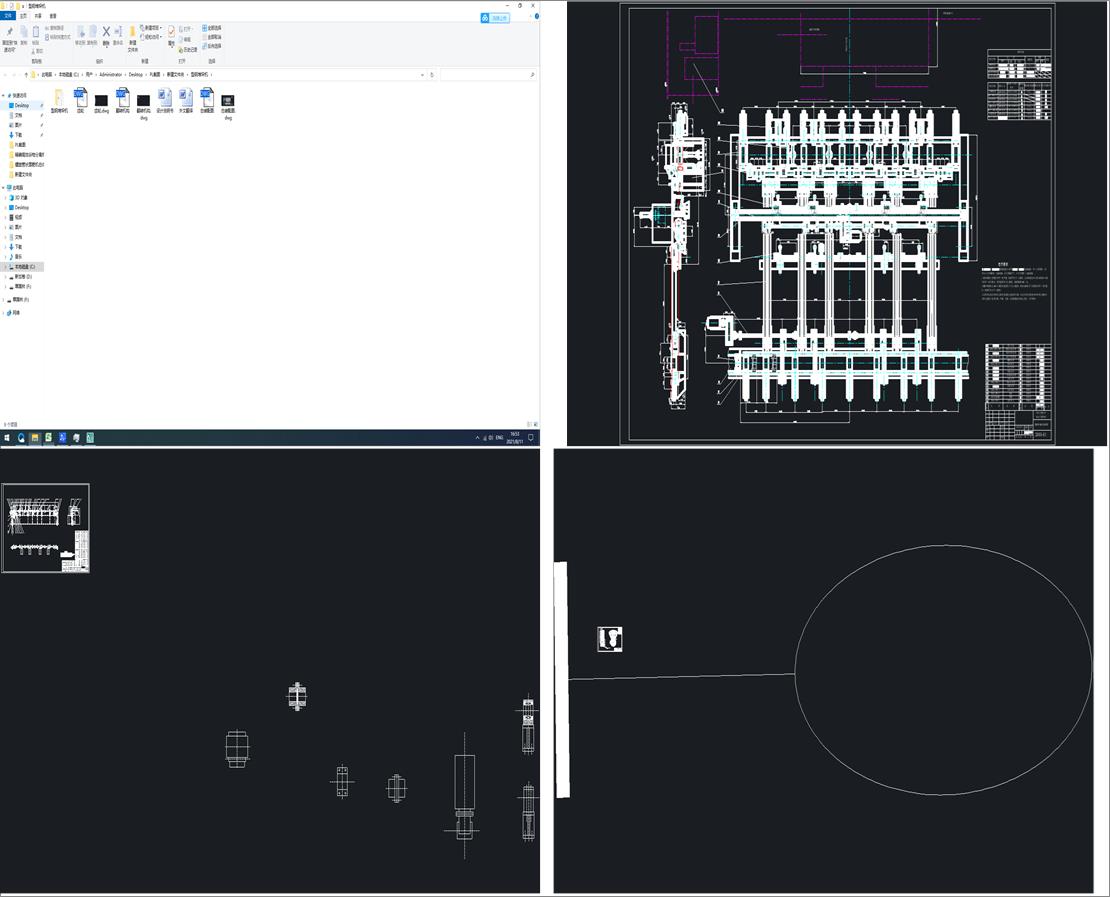Image resolution: width=1110 pixels, height=897 pixels.
Task: Select Local Disk (C:) in the navigation pane
Action: 23,267
